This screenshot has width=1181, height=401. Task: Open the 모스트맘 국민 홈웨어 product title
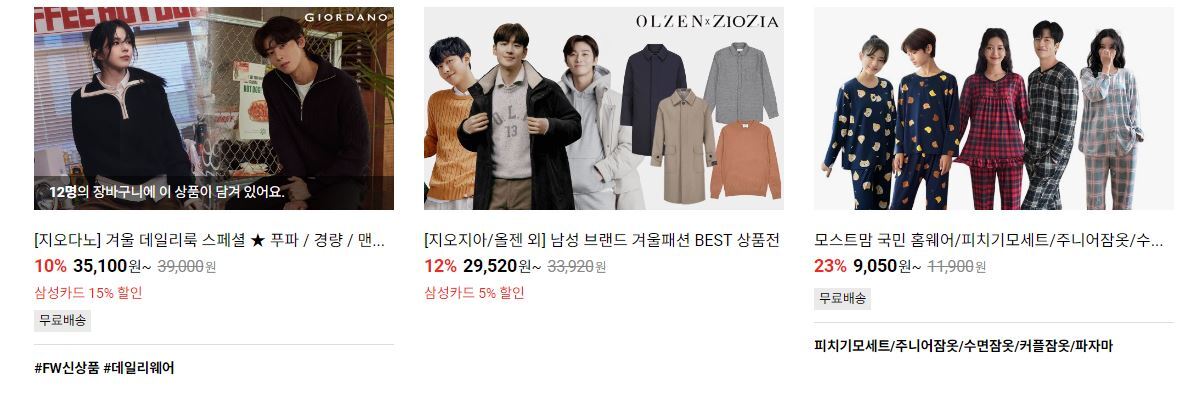989,241
